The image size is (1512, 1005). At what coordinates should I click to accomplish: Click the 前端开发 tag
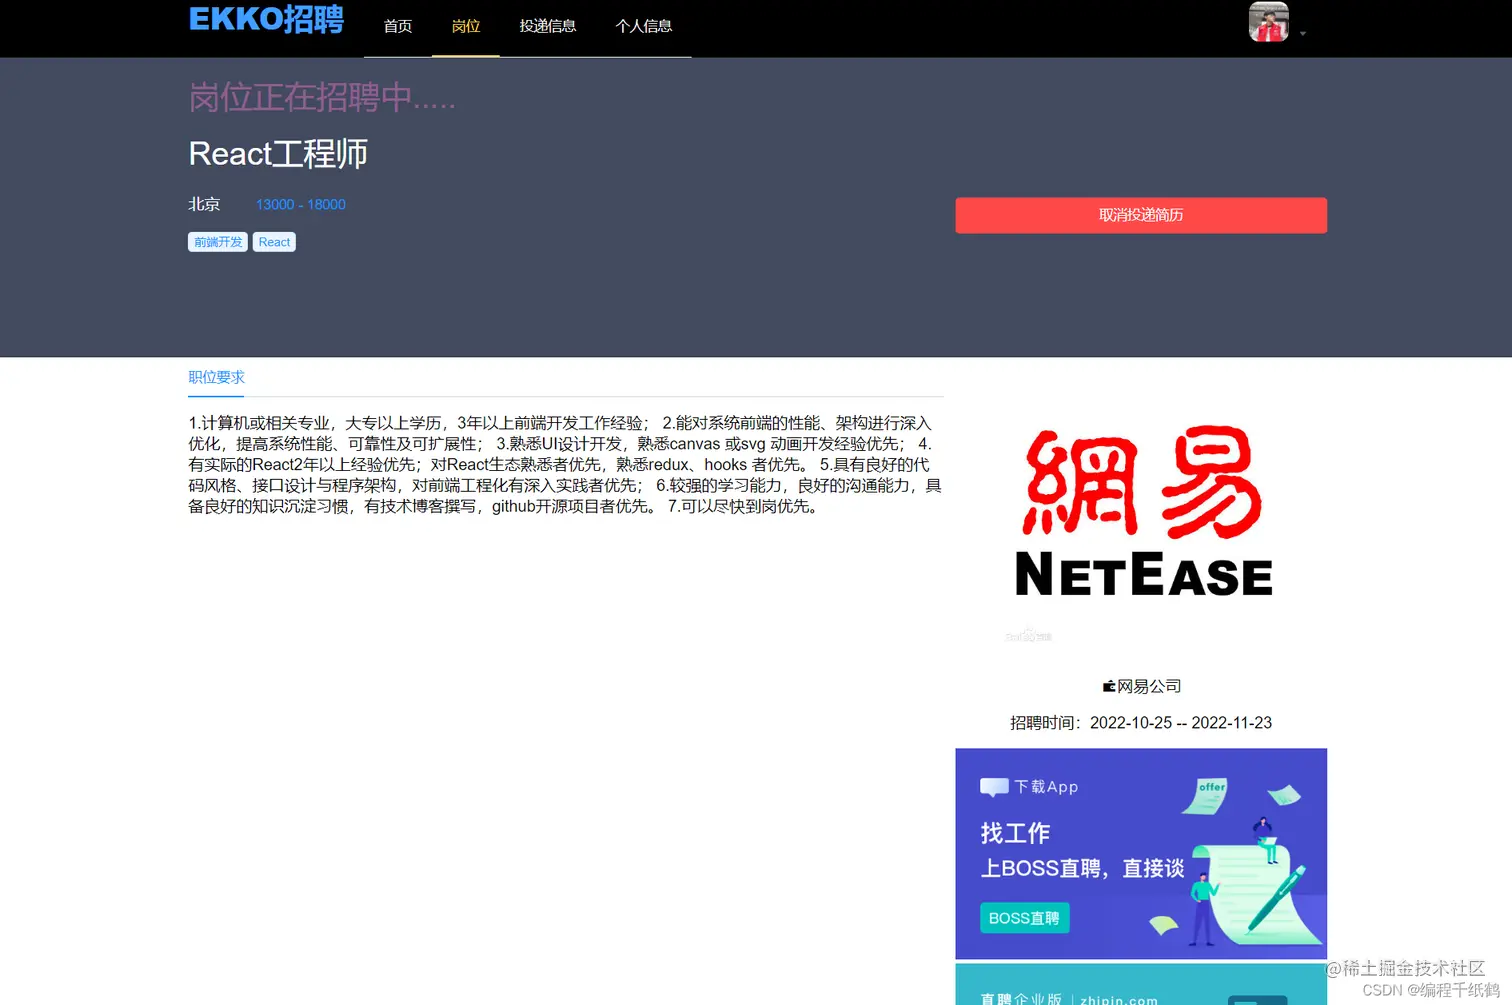218,242
